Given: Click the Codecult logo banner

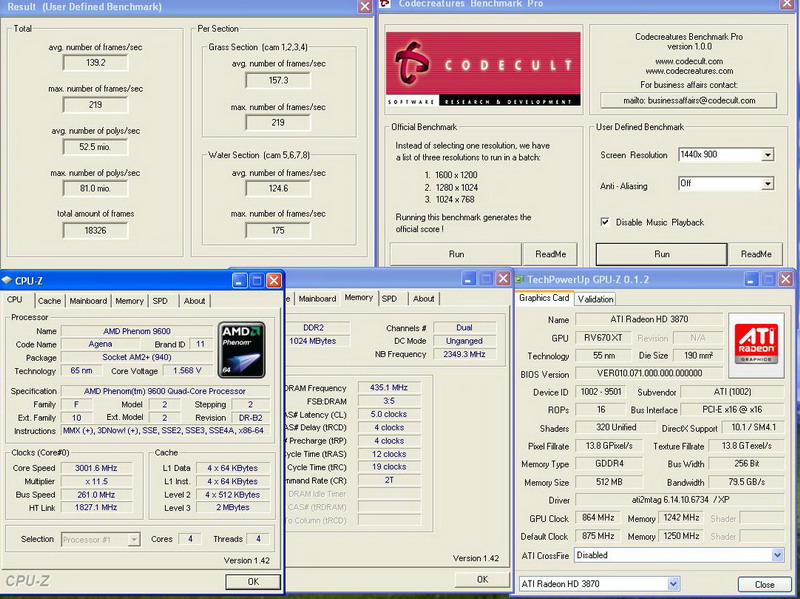Looking at the screenshot, I should (x=485, y=67).
